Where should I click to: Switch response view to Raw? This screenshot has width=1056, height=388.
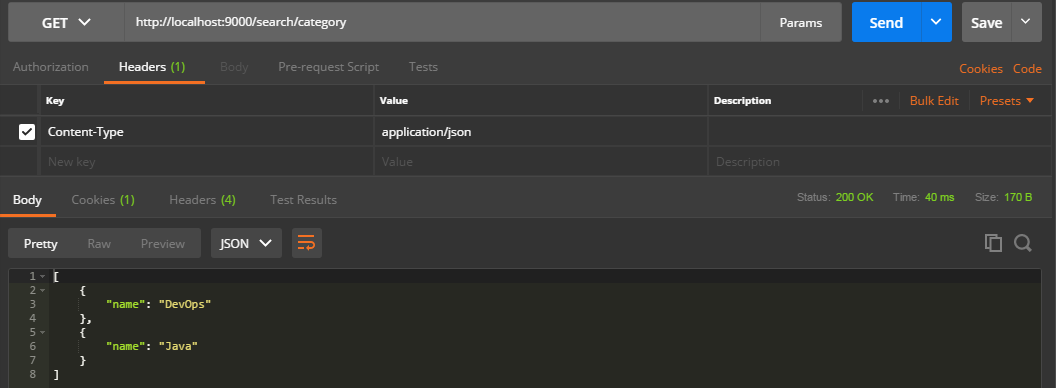click(x=99, y=244)
